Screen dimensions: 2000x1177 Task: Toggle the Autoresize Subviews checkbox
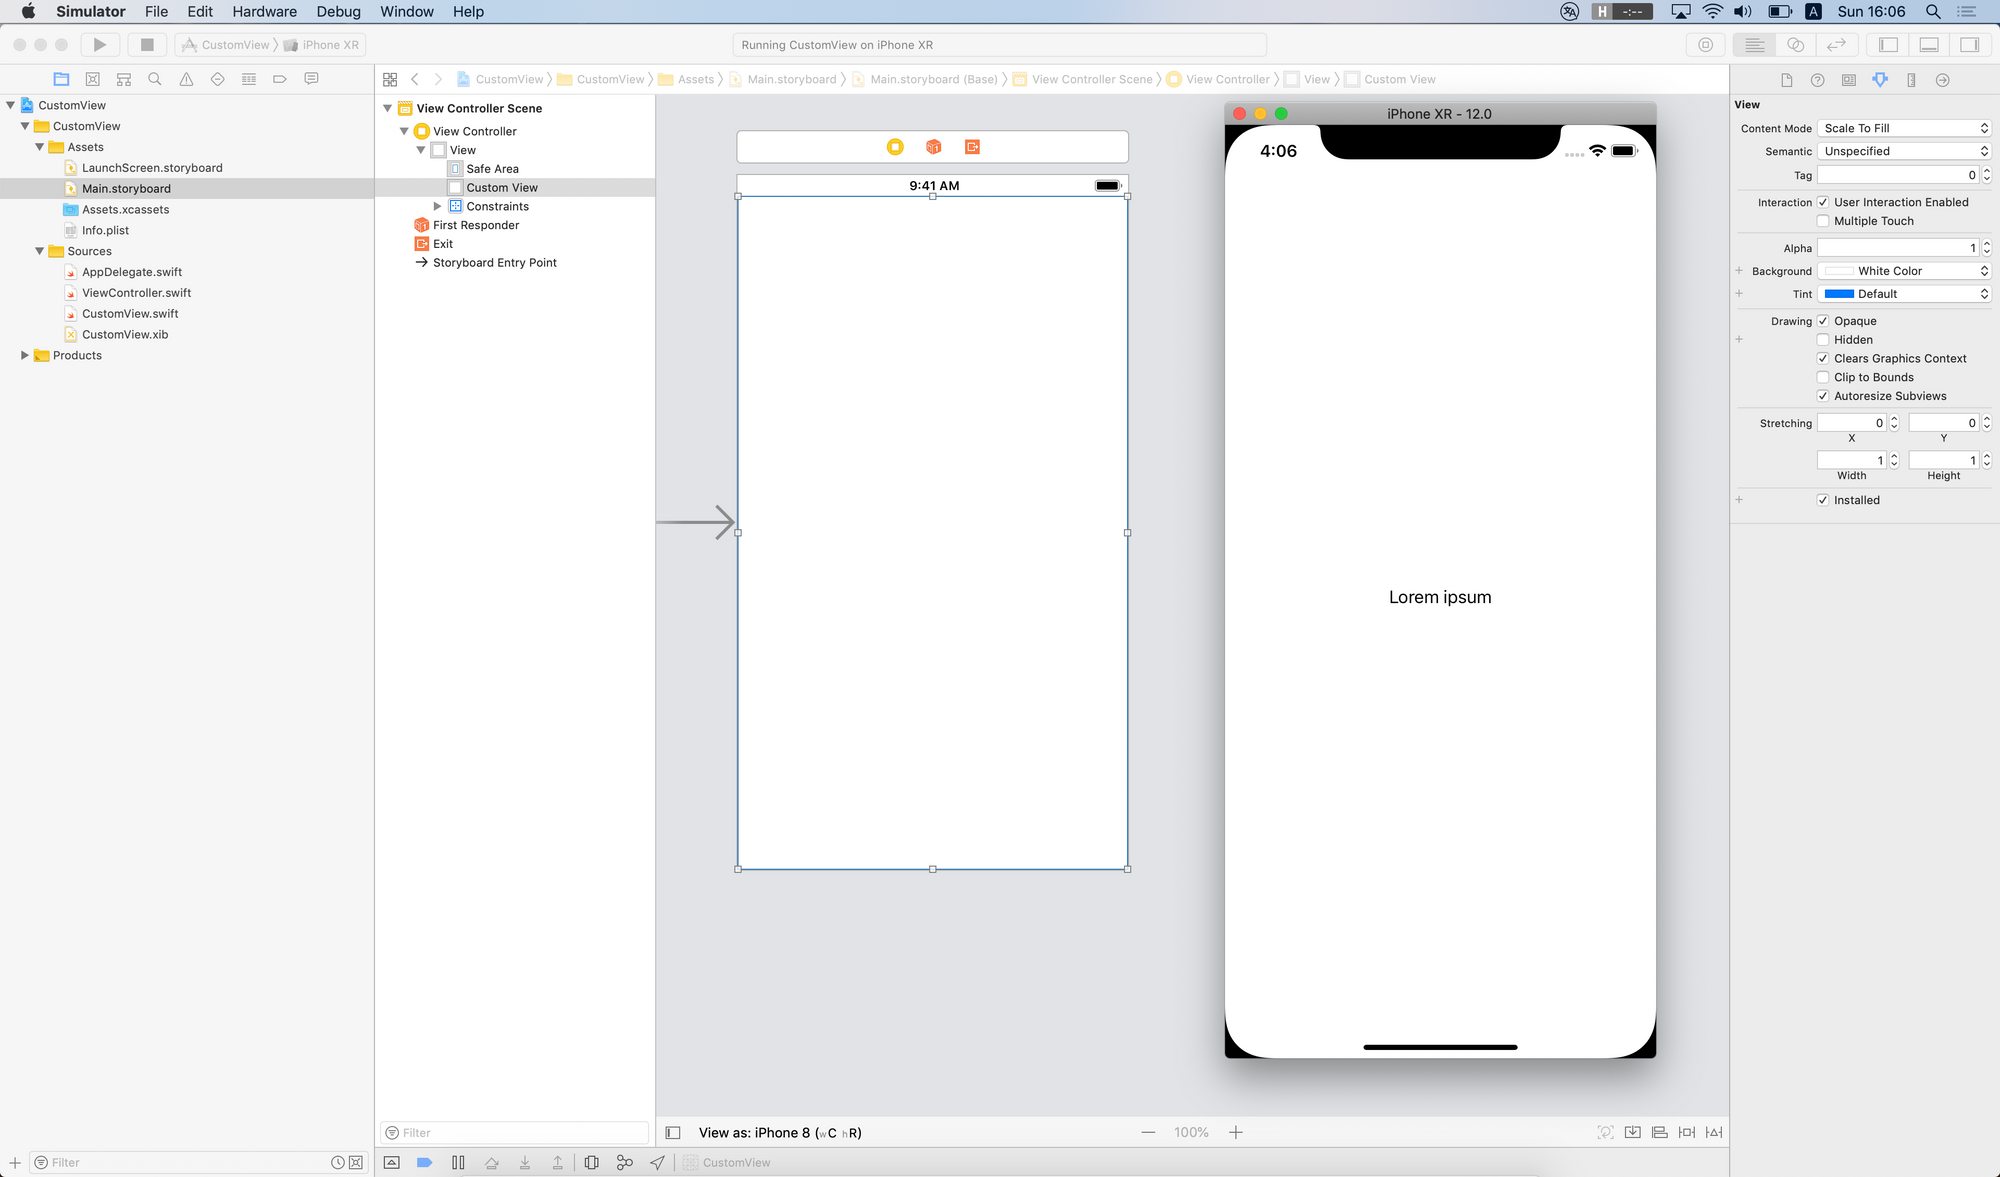(1823, 396)
